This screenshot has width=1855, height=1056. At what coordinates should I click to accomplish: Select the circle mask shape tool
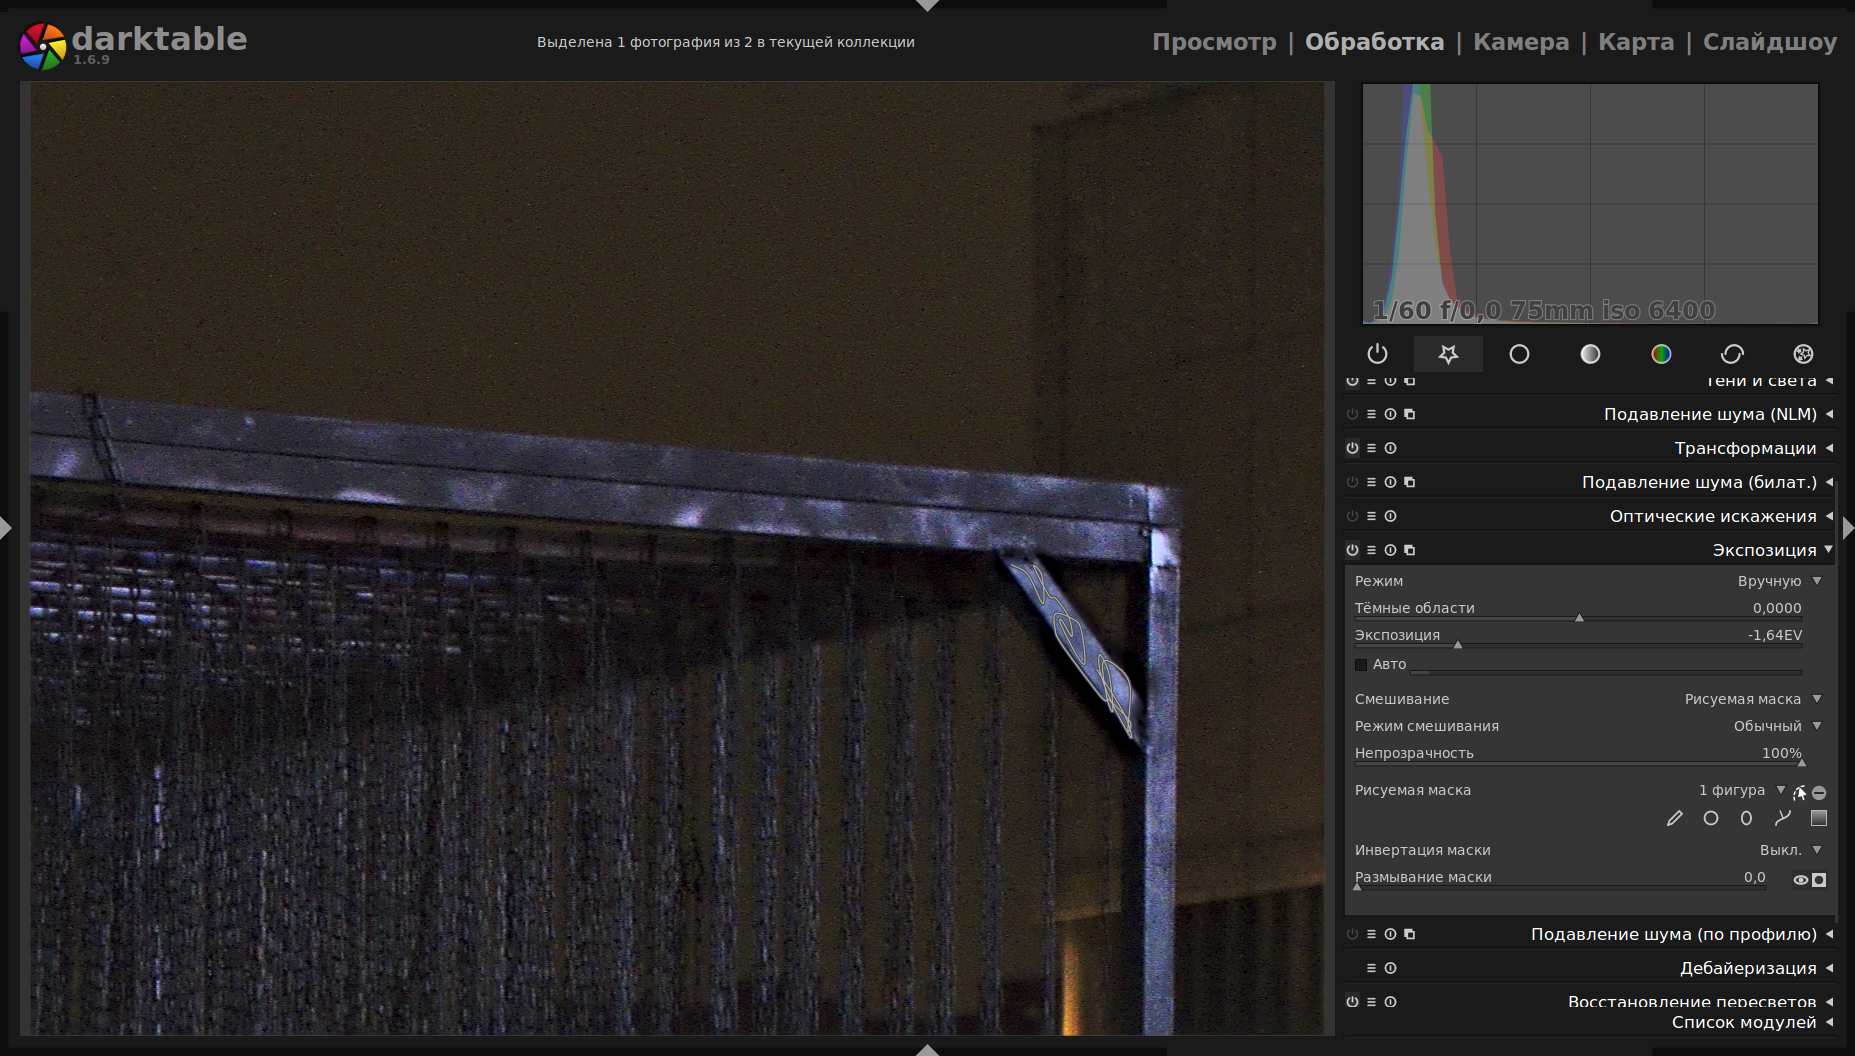pos(1711,818)
